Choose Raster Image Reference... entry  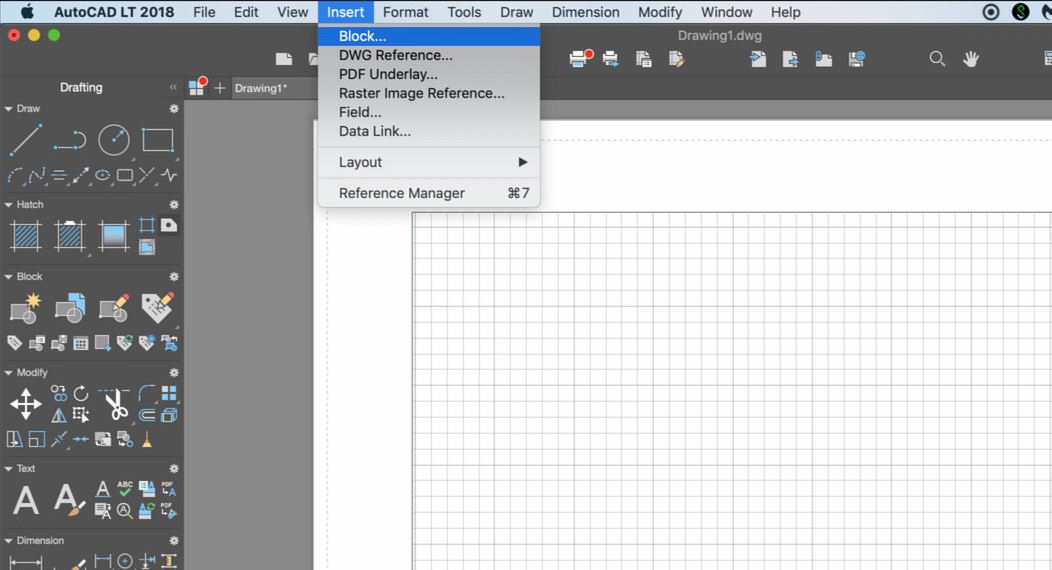pyautogui.click(x=429, y=93)
